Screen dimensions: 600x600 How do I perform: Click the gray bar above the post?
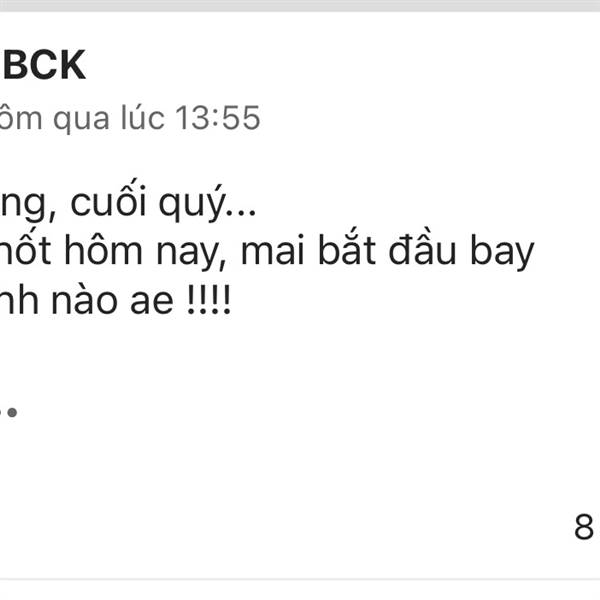click(x=300, y=5)
